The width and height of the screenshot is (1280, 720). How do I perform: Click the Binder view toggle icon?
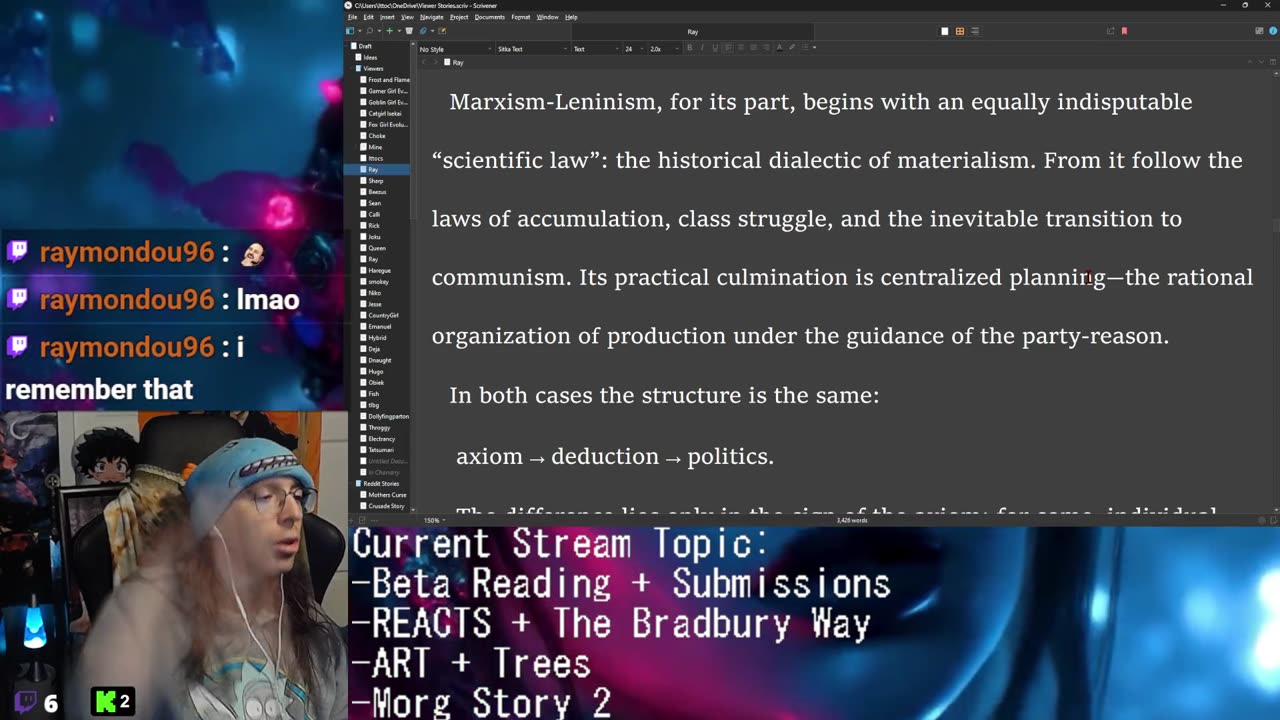tap(350, 31)
